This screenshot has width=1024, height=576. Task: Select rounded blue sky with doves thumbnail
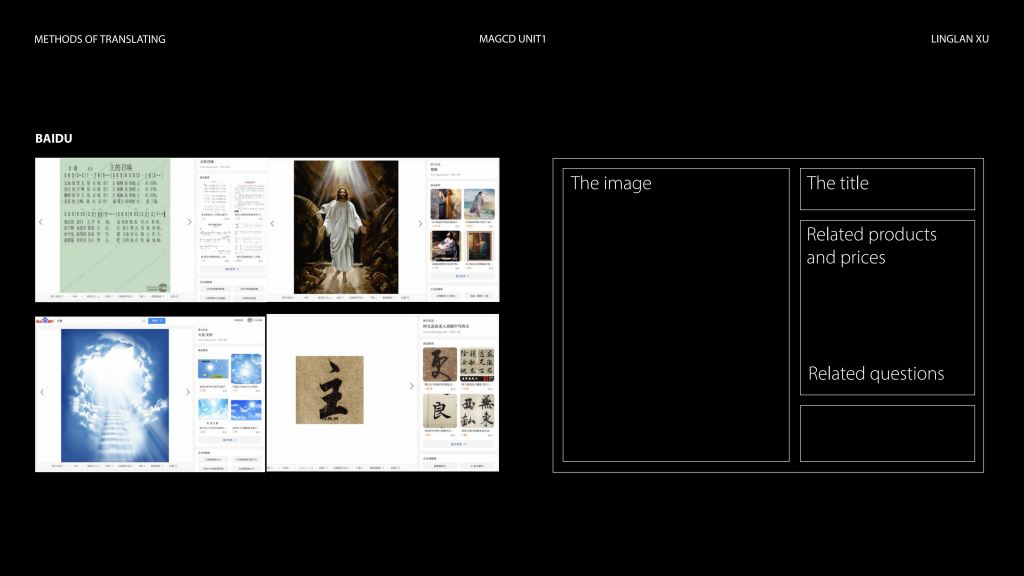246,369
